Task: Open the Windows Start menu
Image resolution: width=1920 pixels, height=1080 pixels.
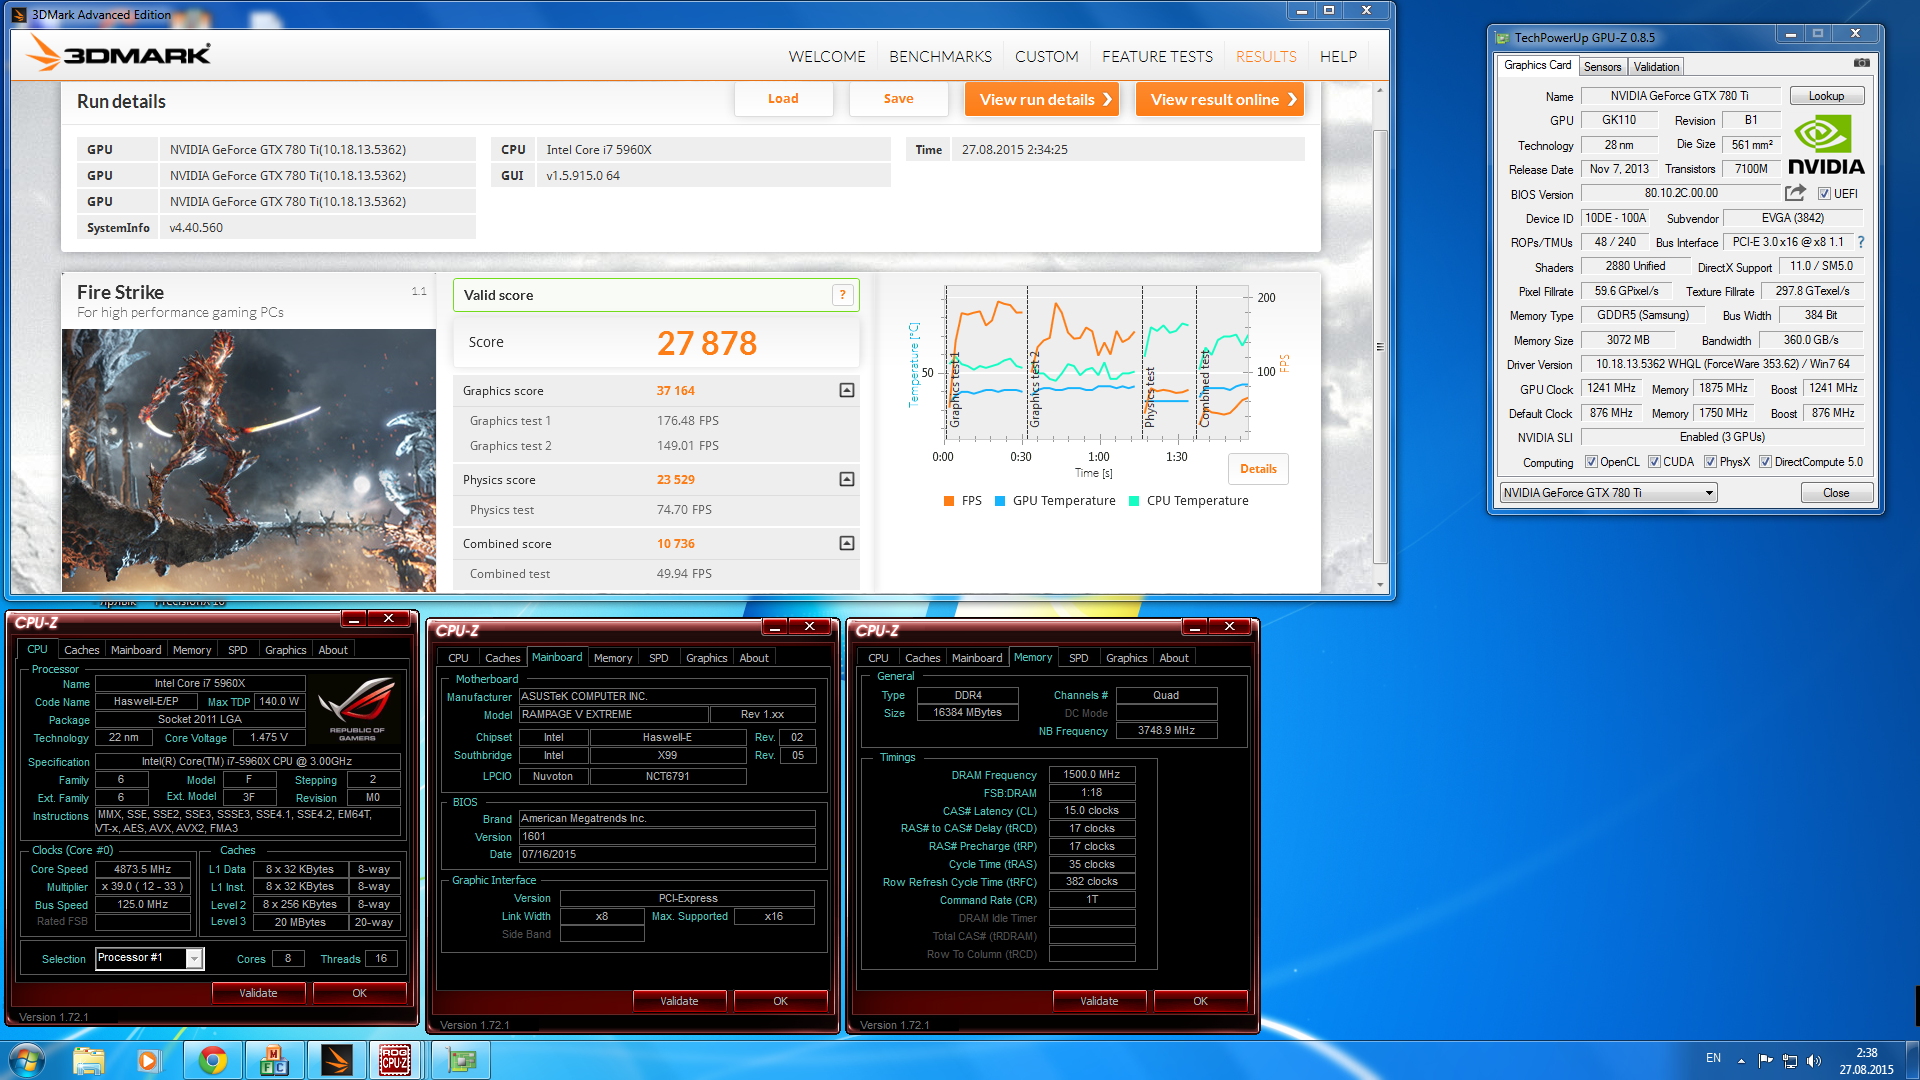Action: click(x=27, y=1060)
